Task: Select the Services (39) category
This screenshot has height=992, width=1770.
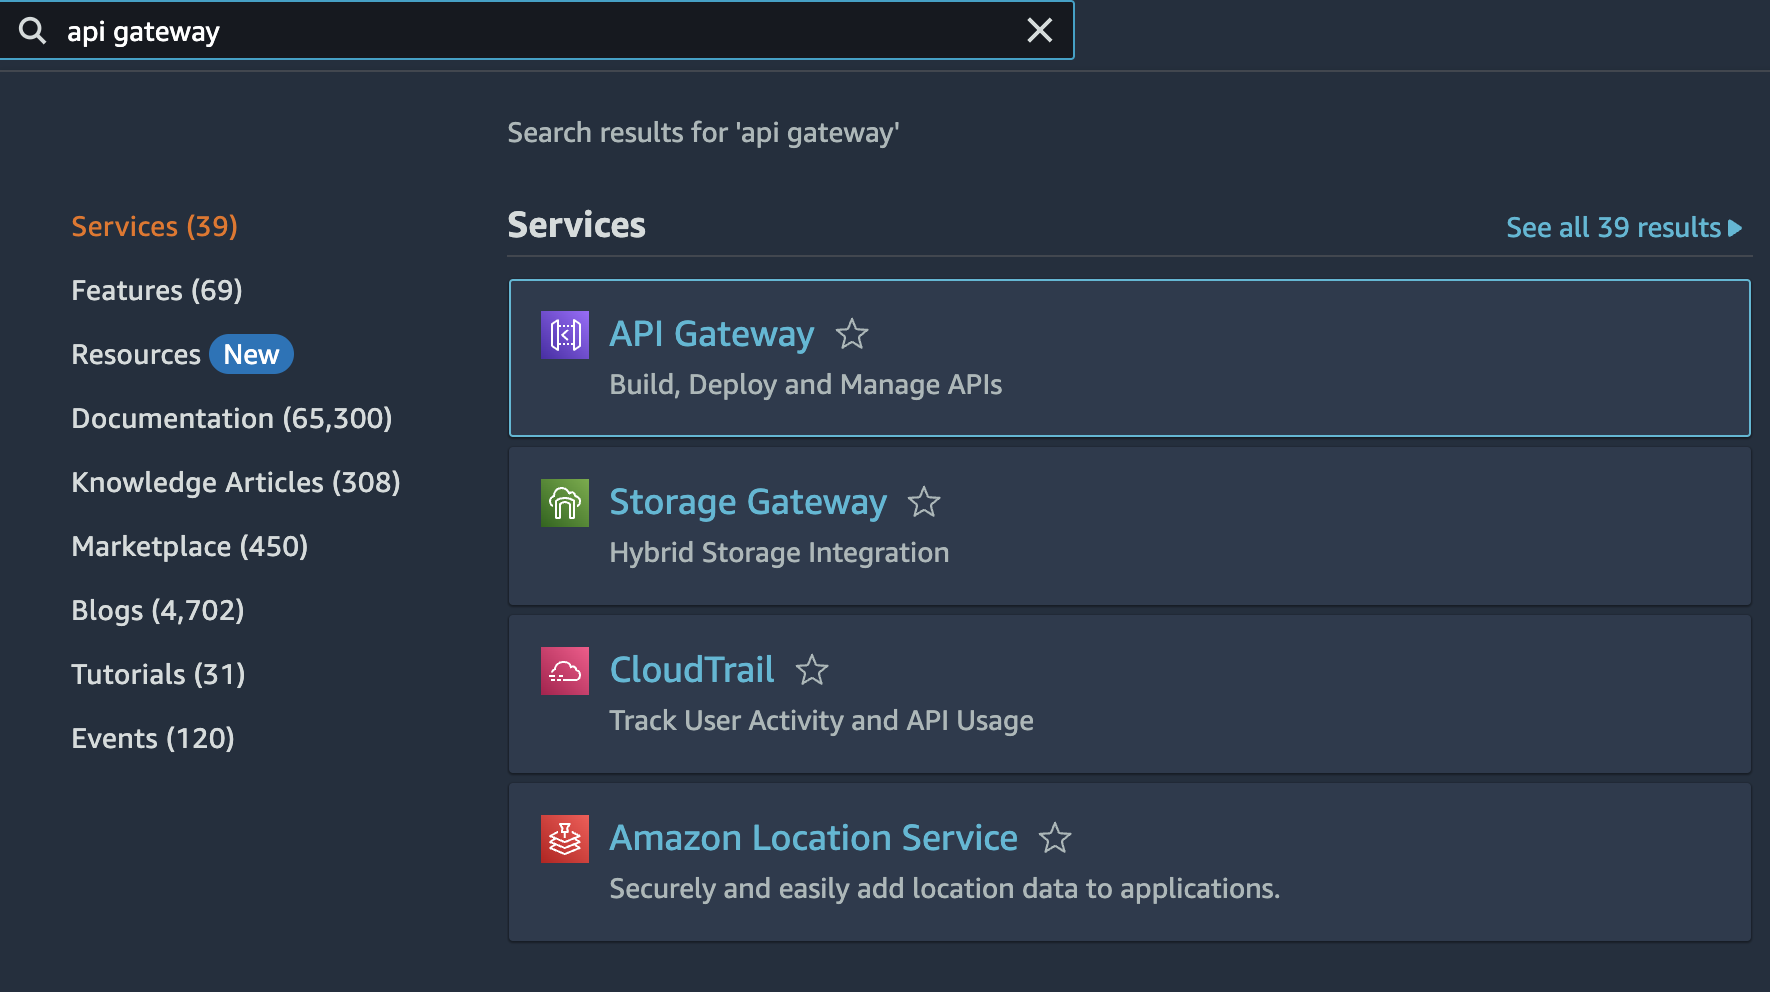Action: coord(155,227)
